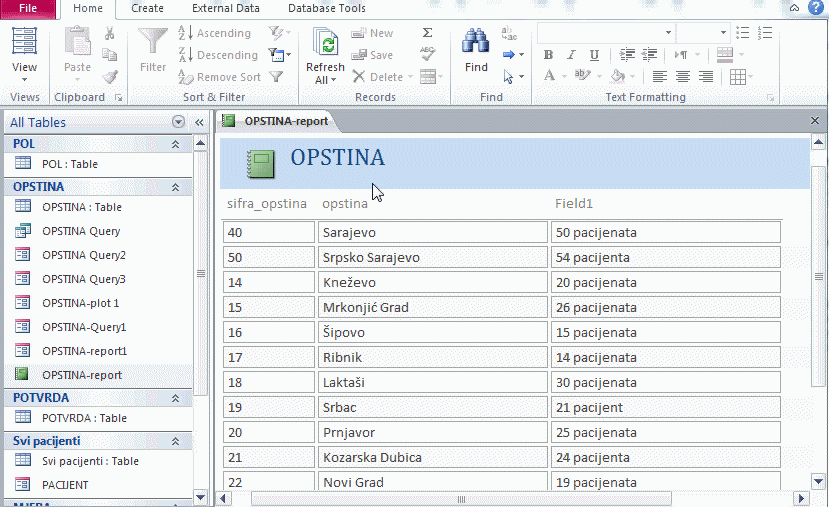Open the Advanced filter options dropdown

tap(279, 55)
